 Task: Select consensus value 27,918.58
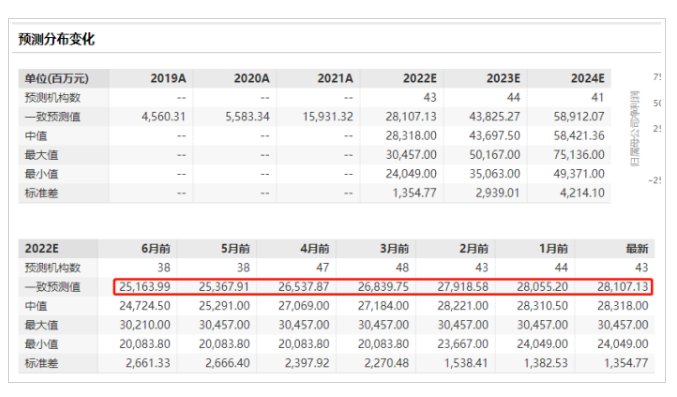(463, 287)
